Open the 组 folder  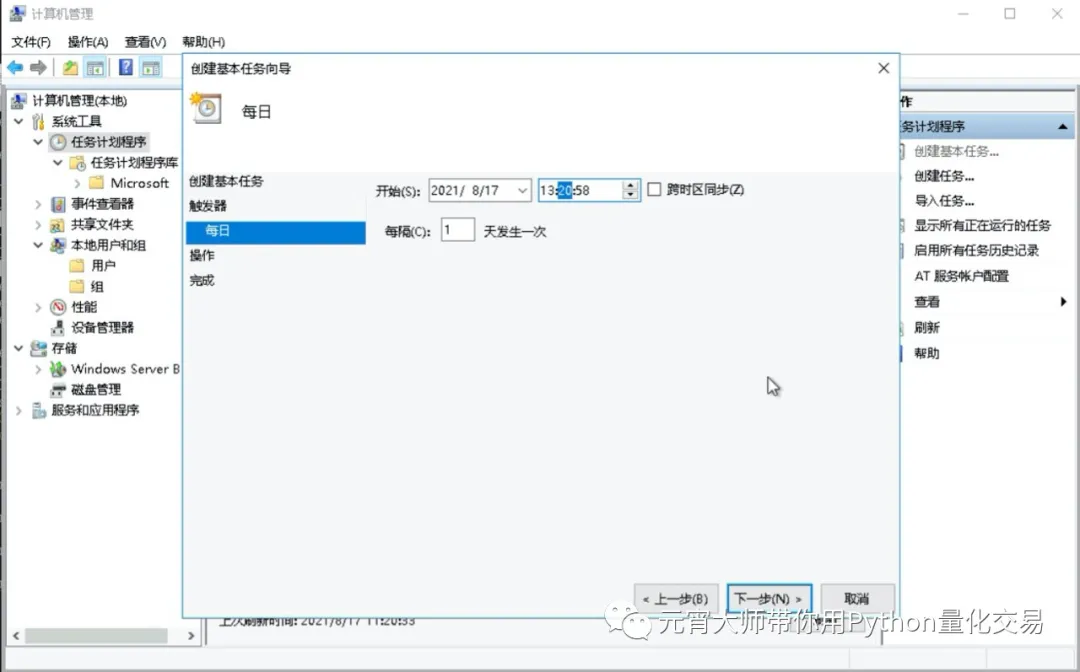click(x=97, y=286)
